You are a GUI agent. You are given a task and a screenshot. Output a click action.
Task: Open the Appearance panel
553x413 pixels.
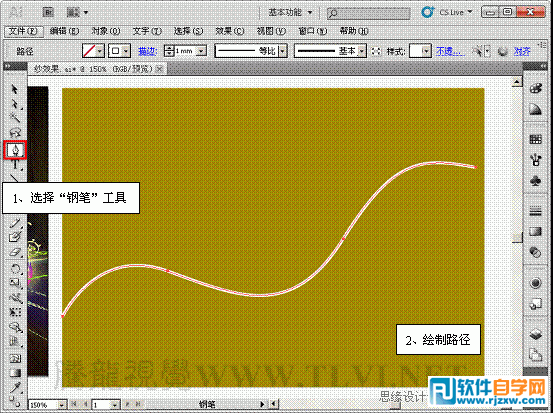pyautogui.click(x=535, y=283)
